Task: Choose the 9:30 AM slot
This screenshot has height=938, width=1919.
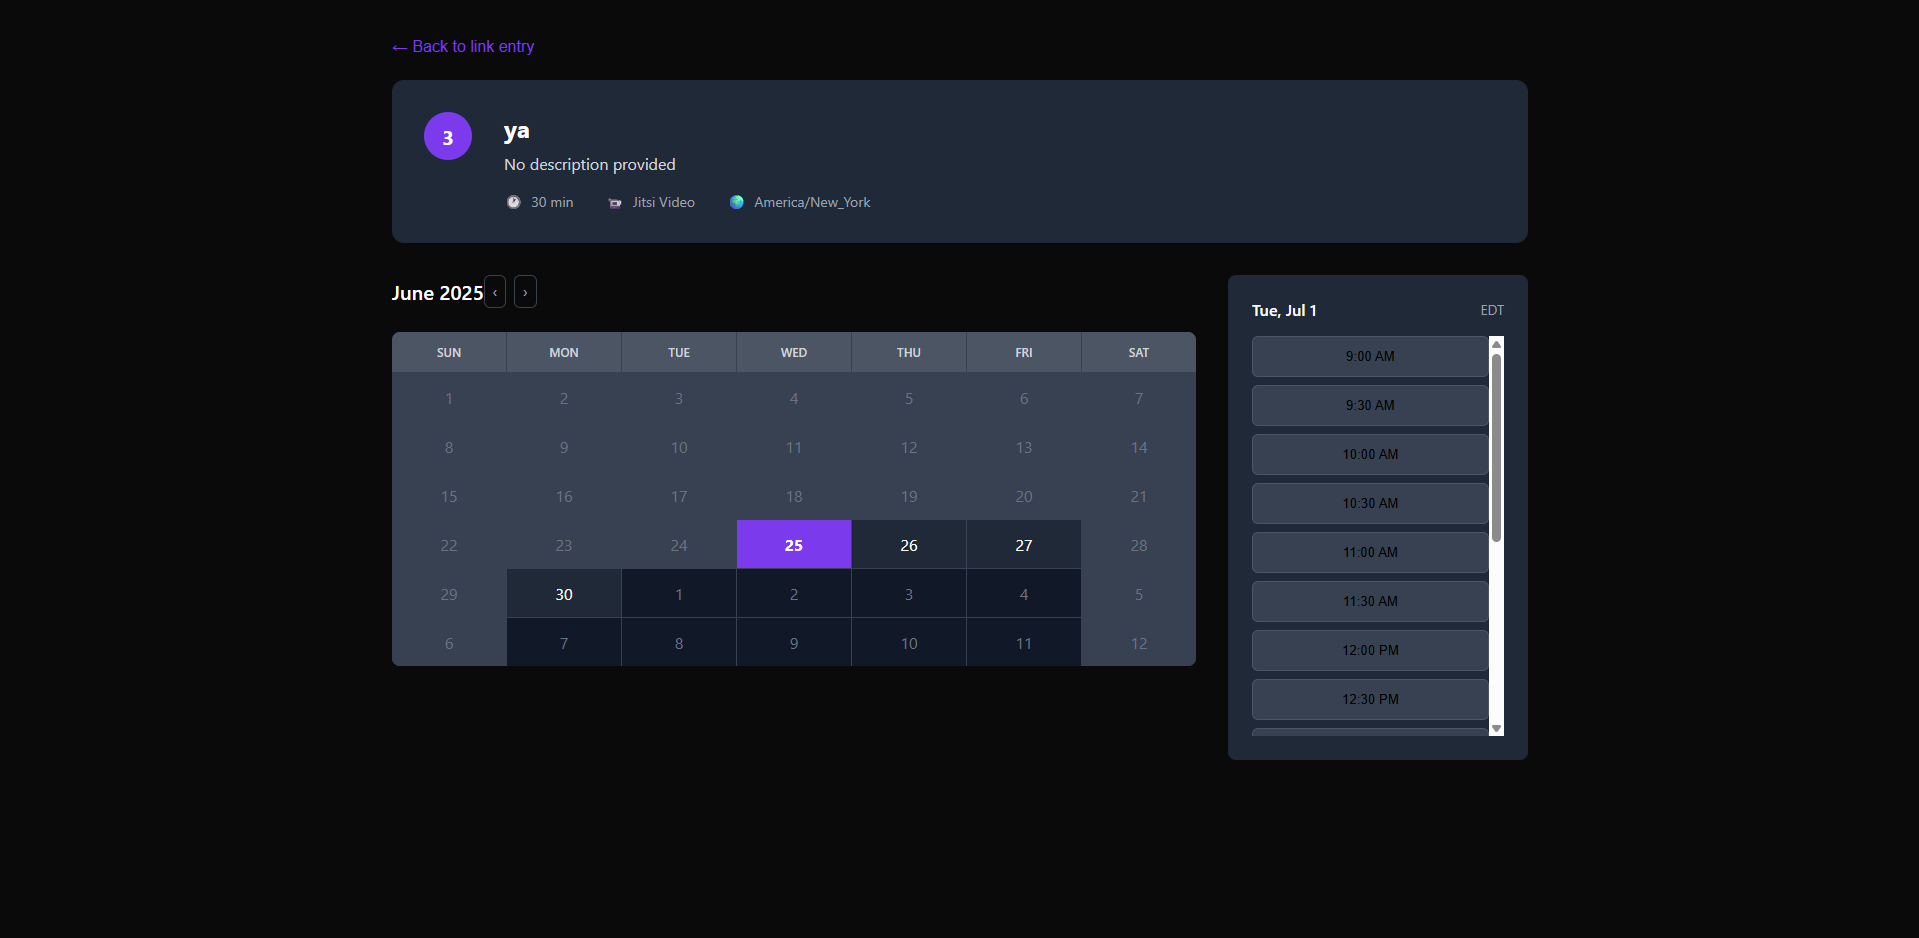Action: pyautogui.click(x=1369, y=405)
